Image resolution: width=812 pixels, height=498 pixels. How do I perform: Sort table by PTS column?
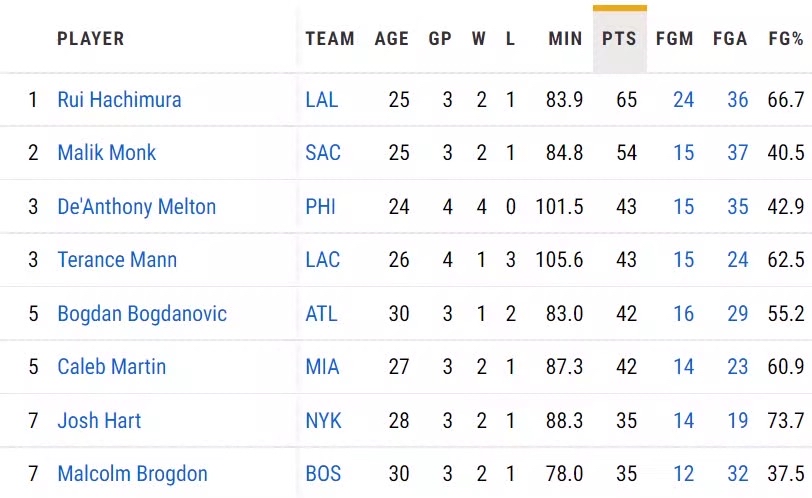(x=620, y=39)
